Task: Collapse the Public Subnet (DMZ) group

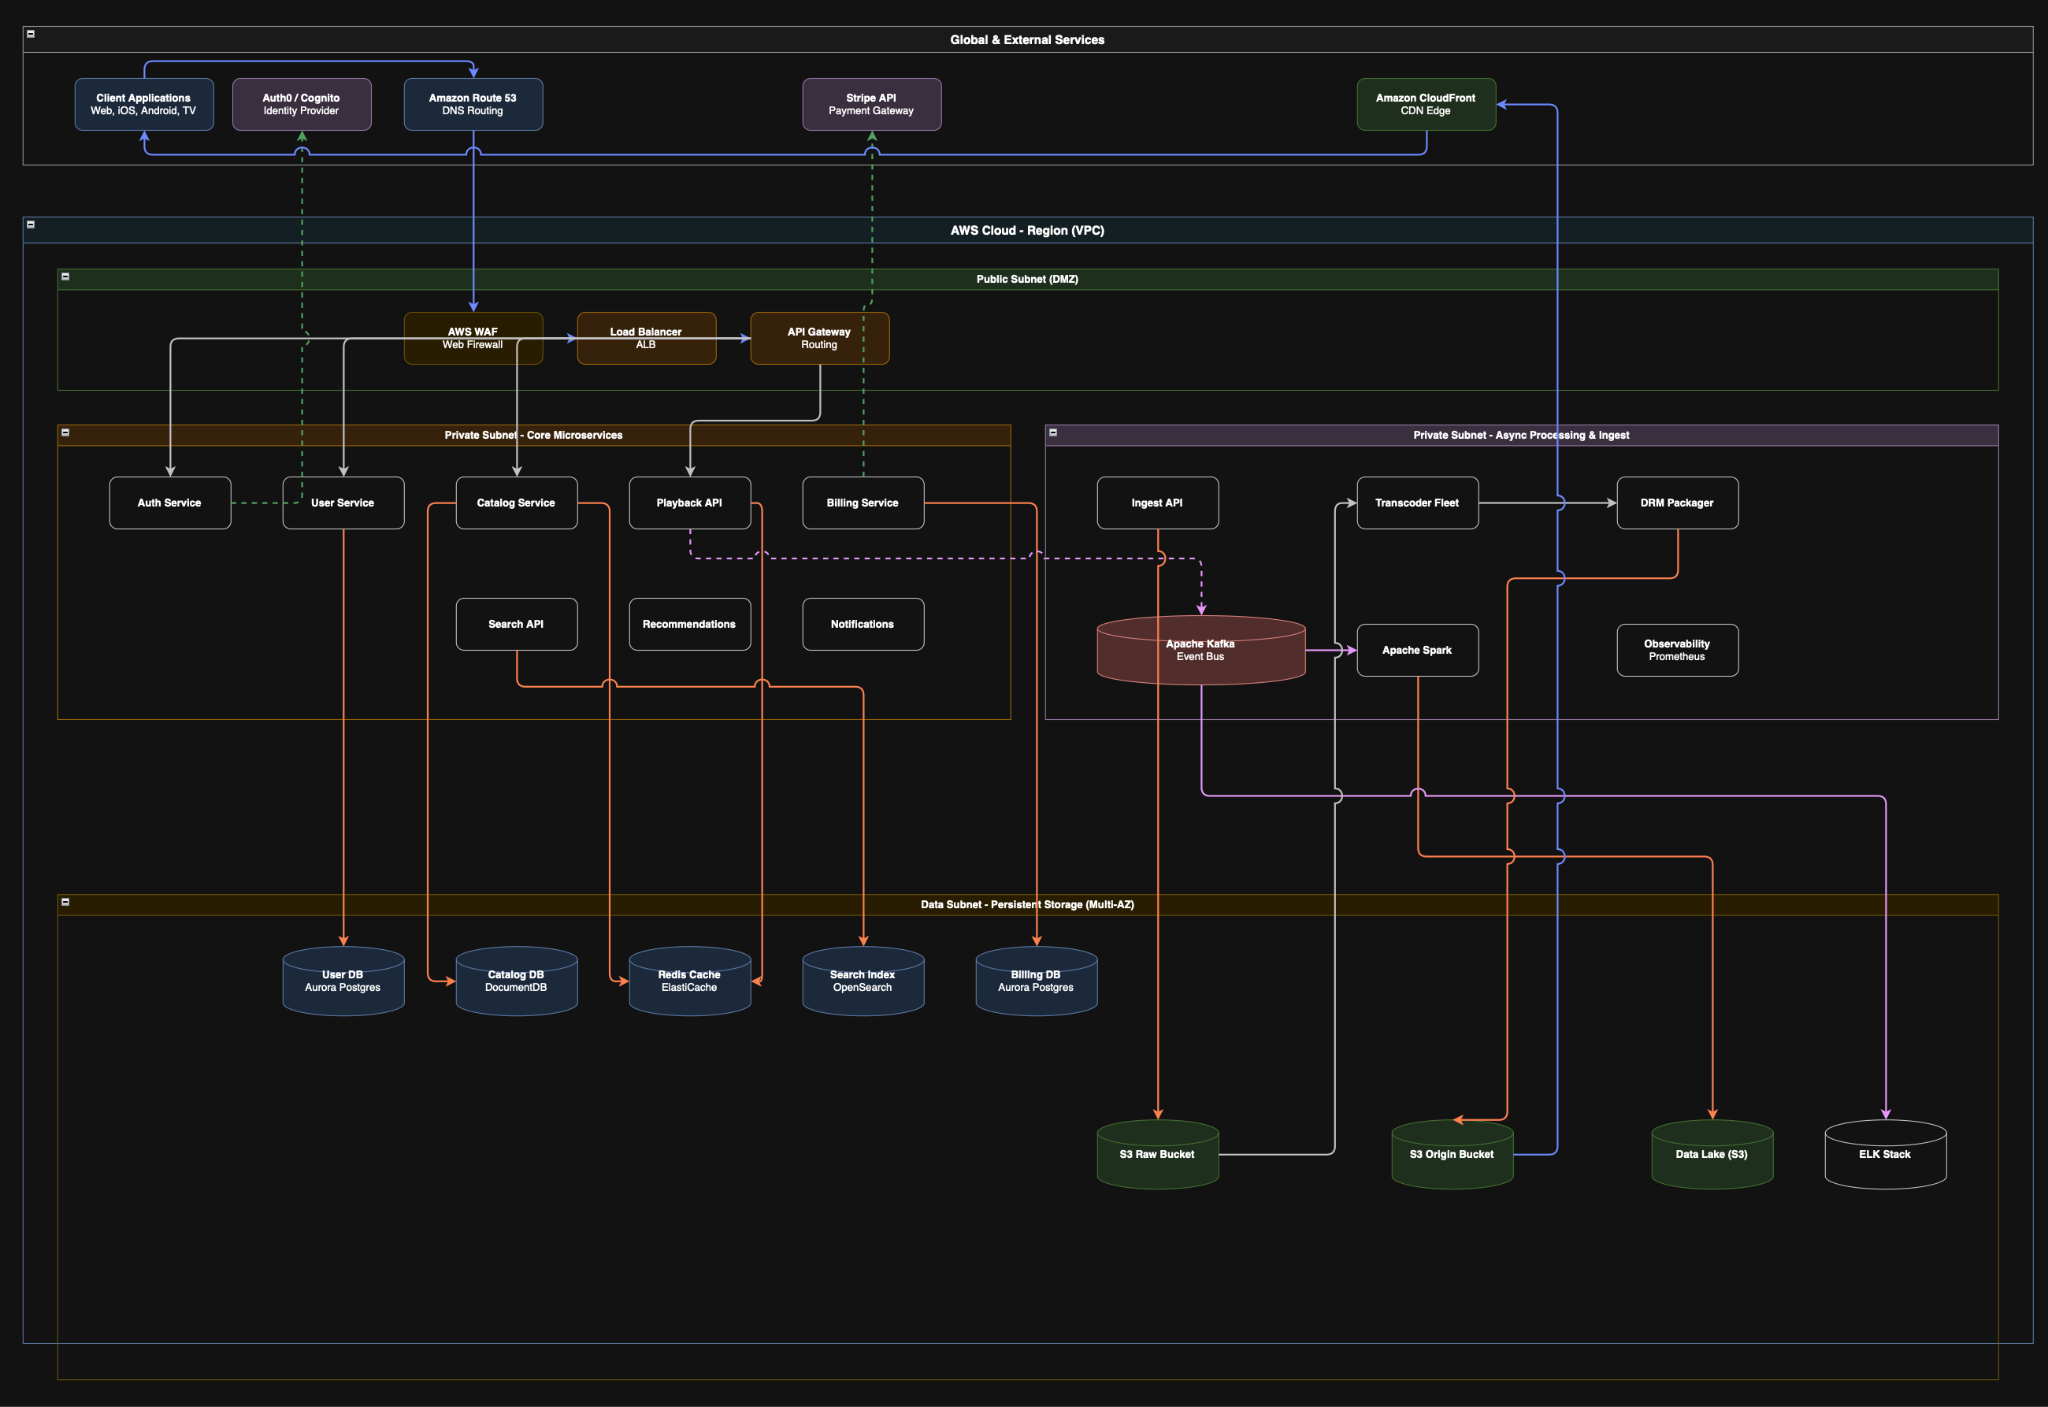Action: click(x=65, y=276)
